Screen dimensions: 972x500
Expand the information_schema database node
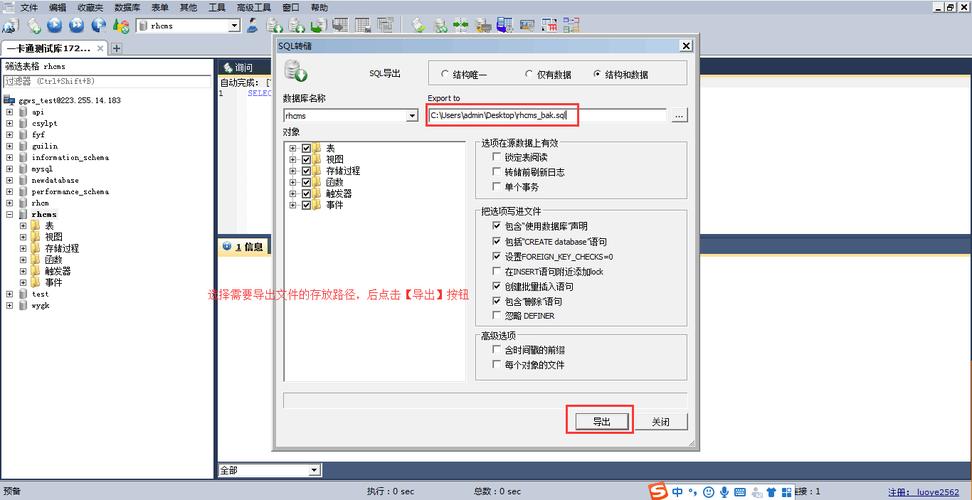coord(10,157)
